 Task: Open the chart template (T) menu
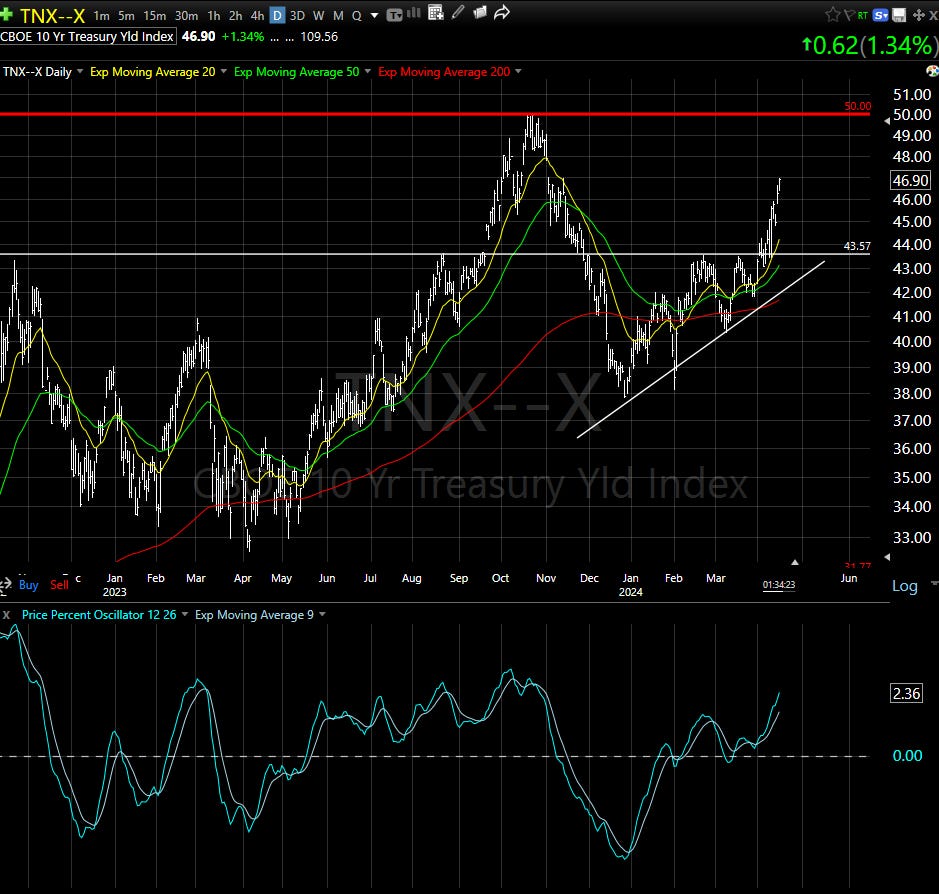click(394, 15)
